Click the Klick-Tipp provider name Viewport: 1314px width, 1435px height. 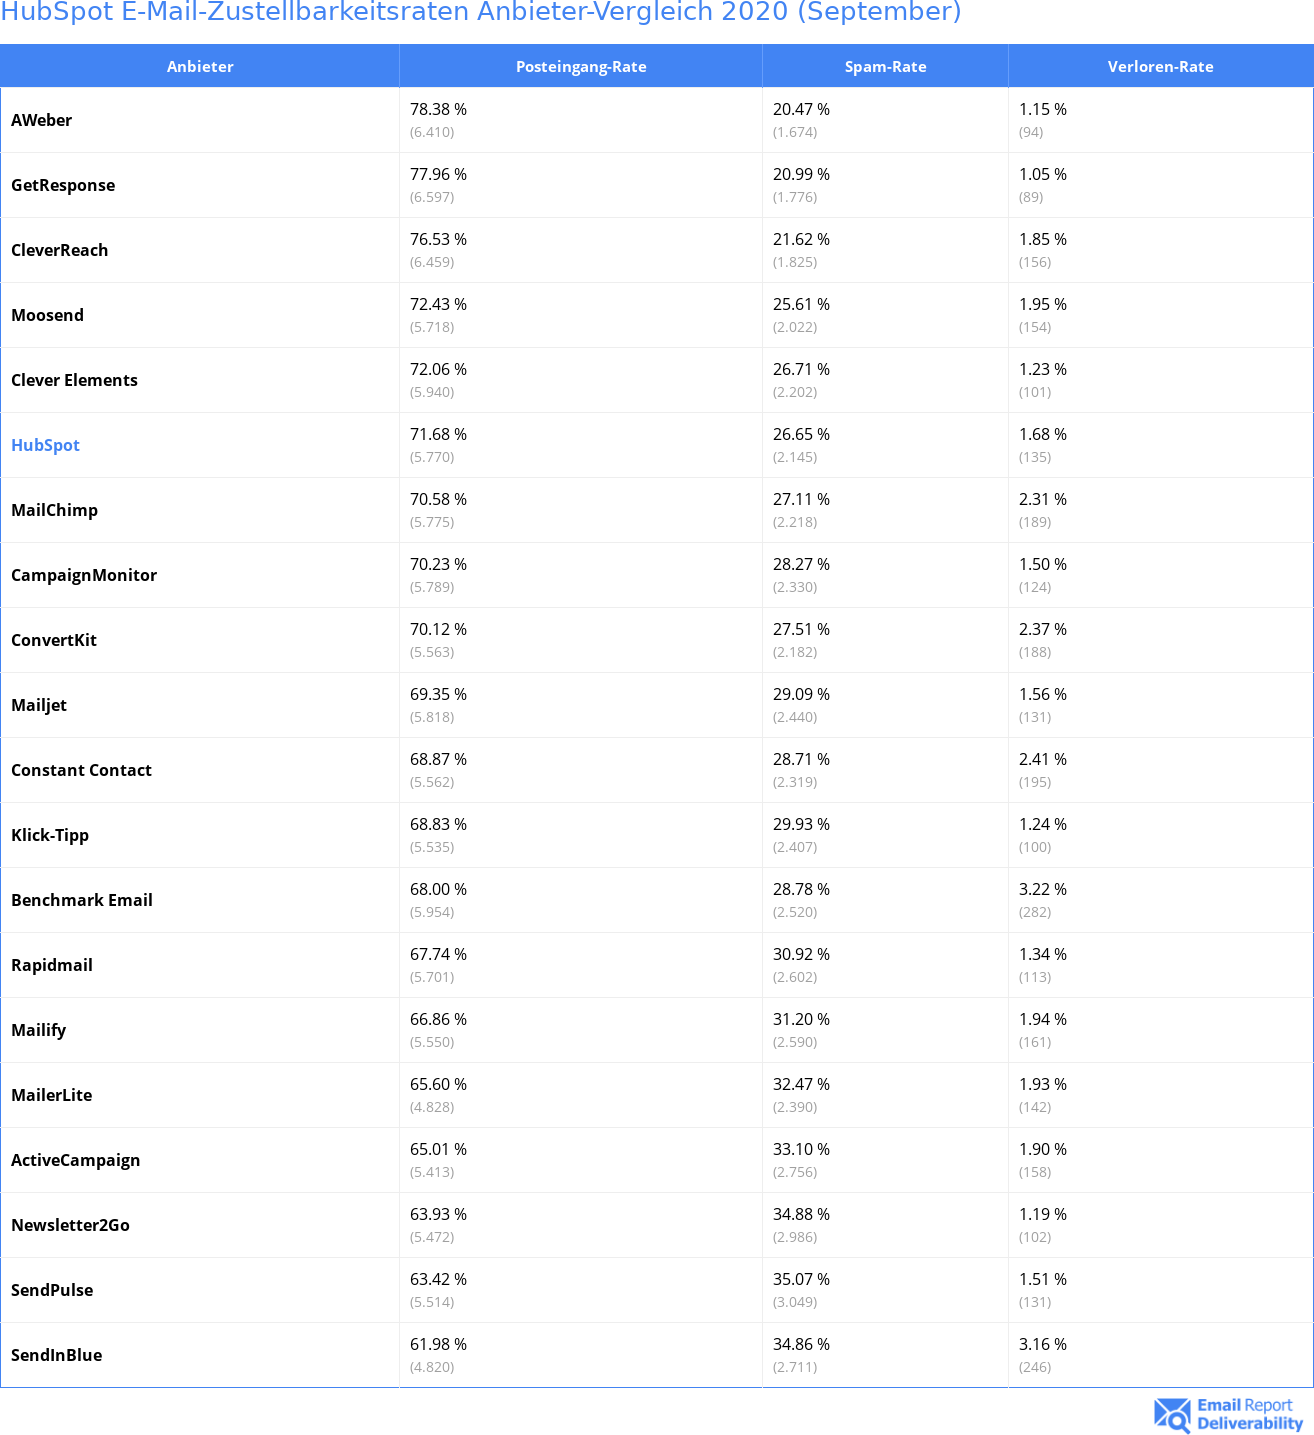click(x=50, y=835)
